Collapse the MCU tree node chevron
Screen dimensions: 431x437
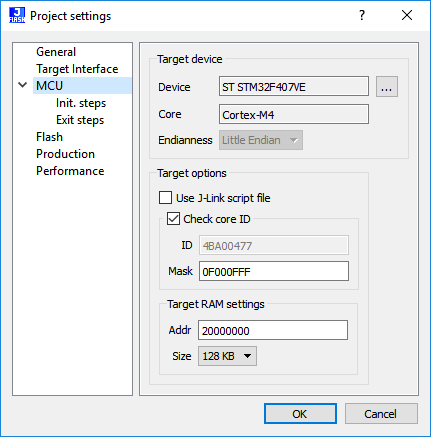tap(23, 85)
